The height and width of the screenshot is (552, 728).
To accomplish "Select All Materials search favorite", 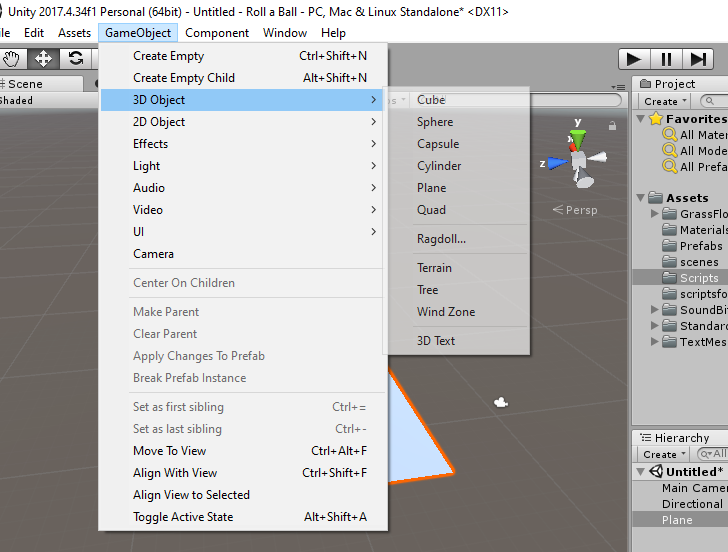I will coord(695,135).
